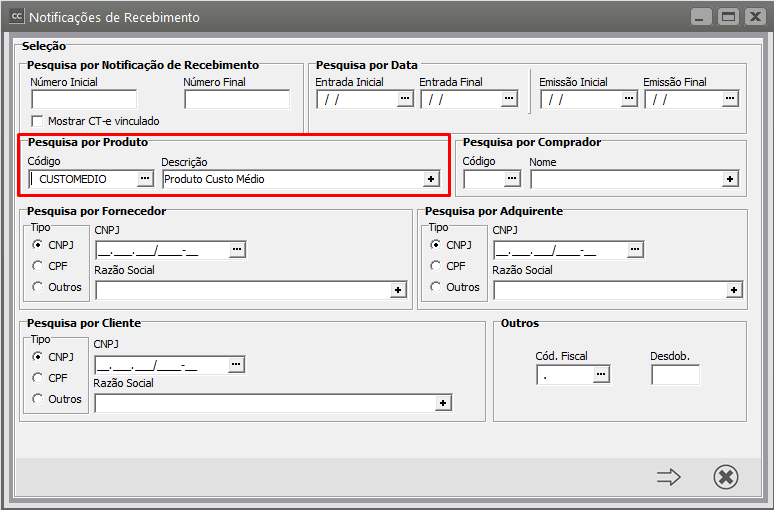774x510 pixels.
Task: Select Outros type under Pesquisa por Adquirente
Action: point(436,287)
